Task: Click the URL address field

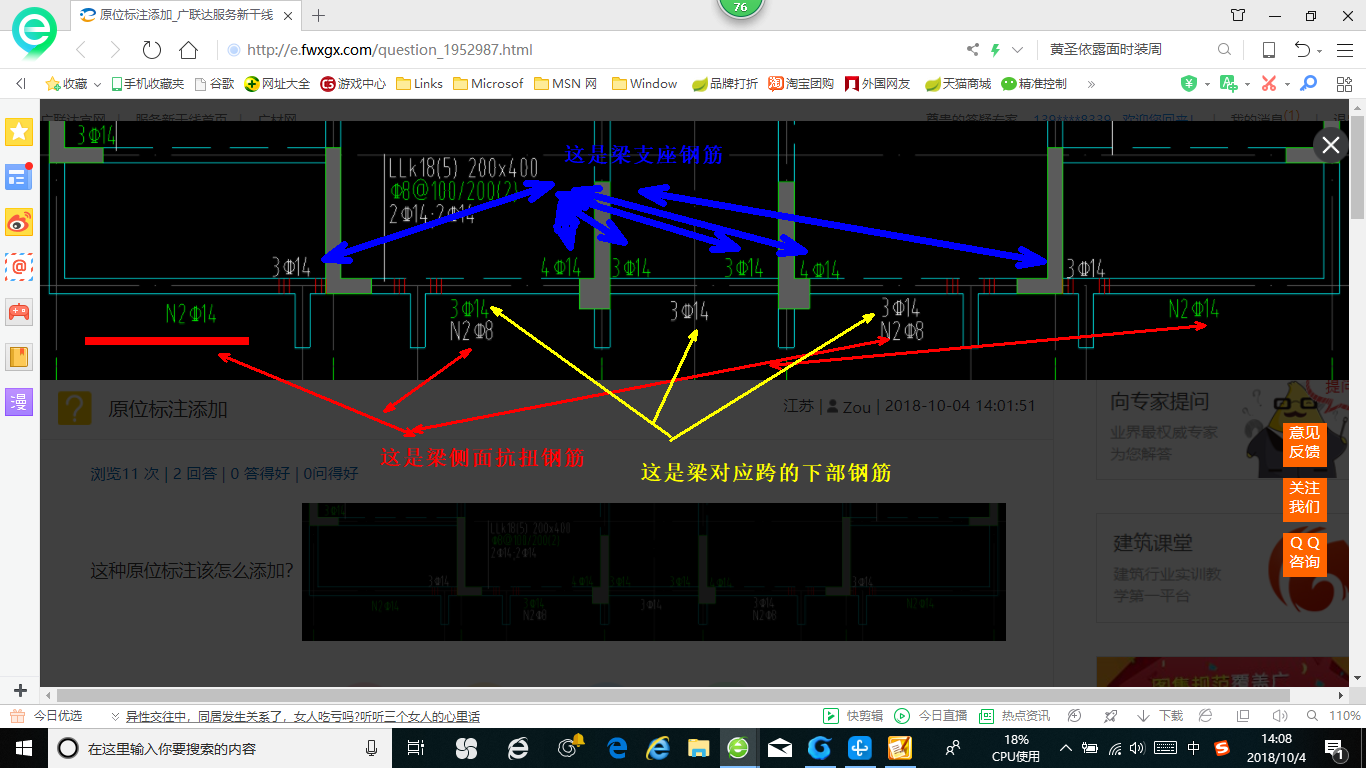Action: pos(590,50)
